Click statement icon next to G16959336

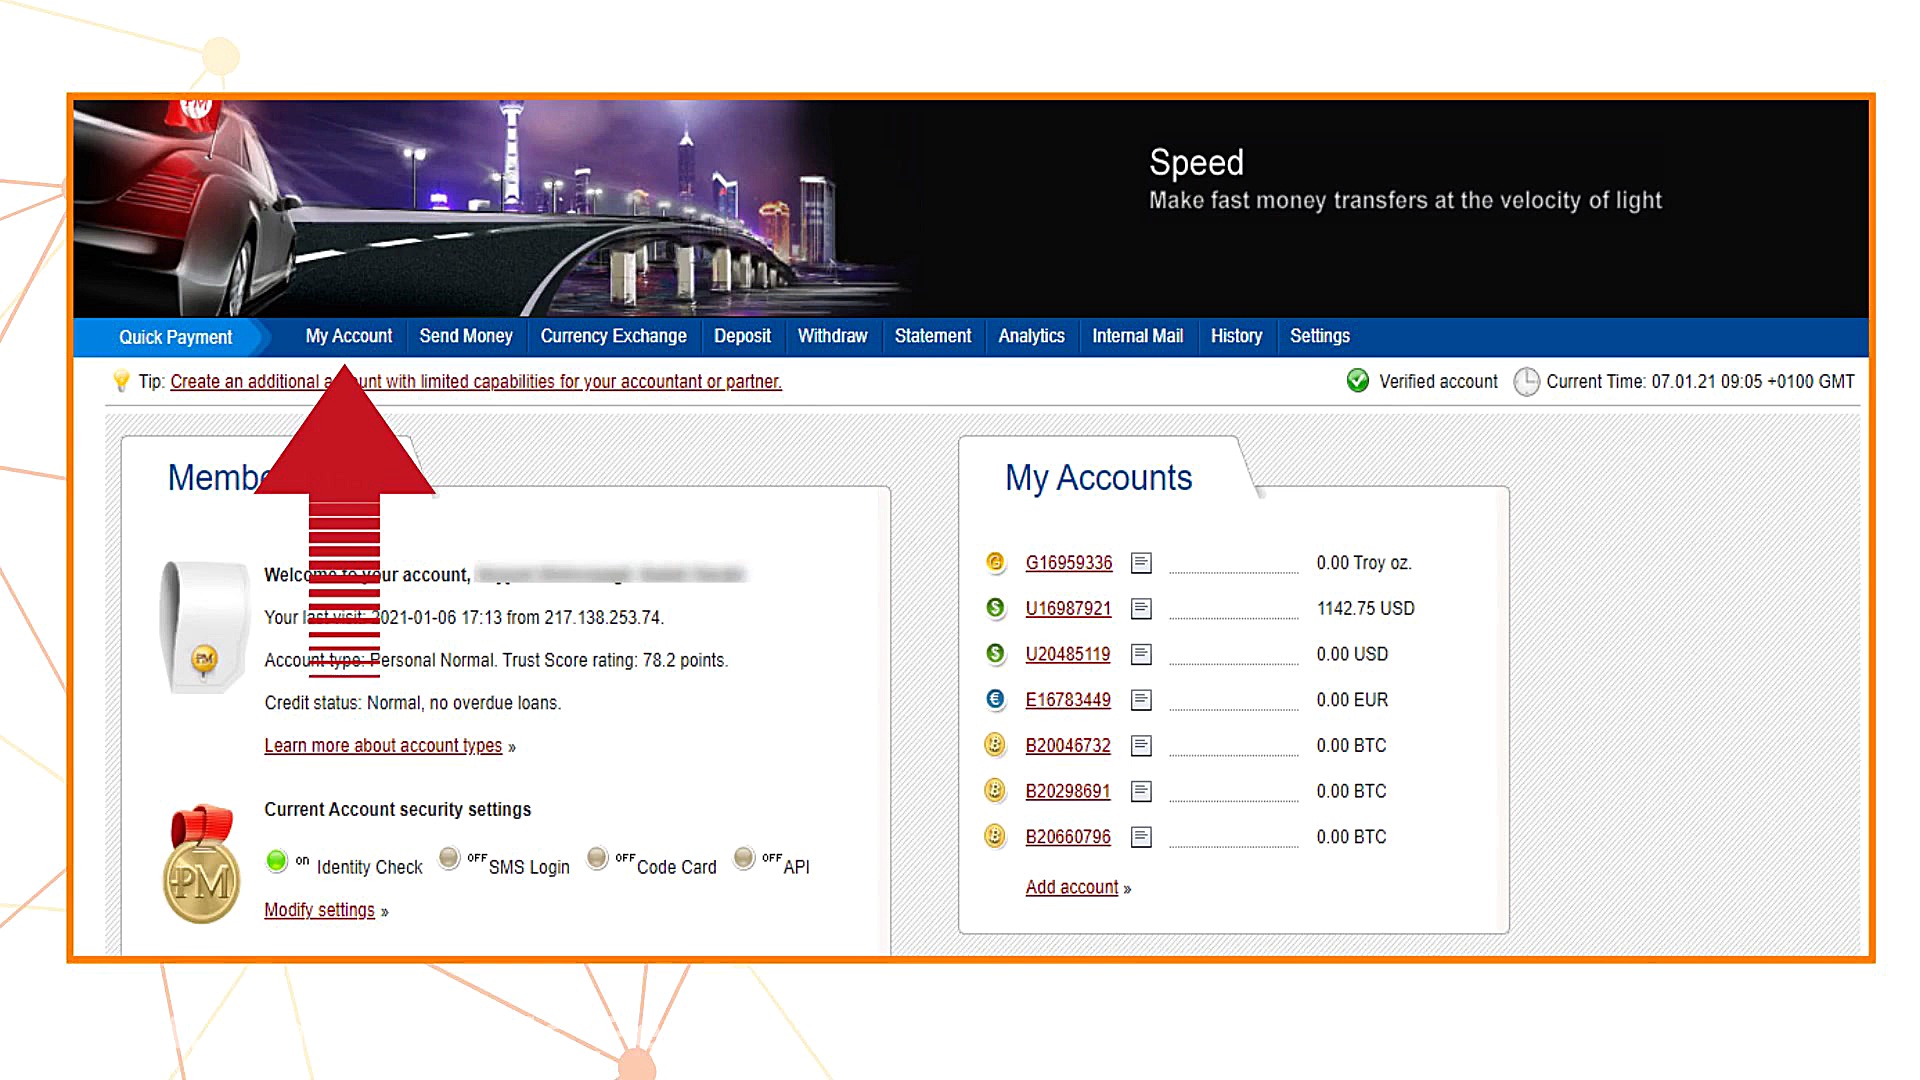point(1141,563)
